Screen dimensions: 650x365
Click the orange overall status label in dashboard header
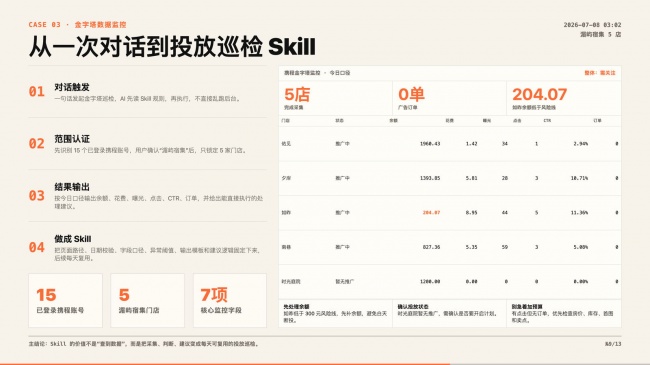pos(600,73)
